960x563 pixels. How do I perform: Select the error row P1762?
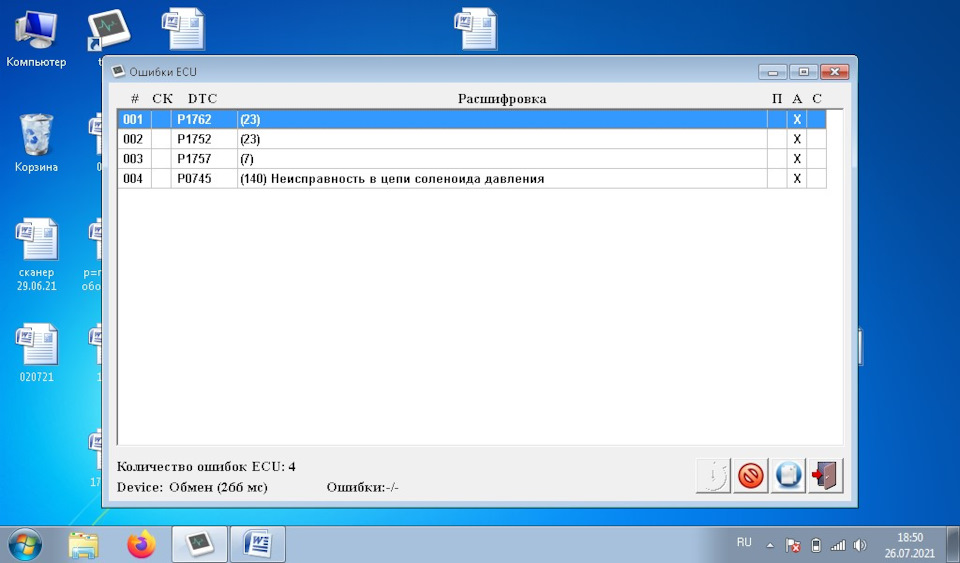471,119
